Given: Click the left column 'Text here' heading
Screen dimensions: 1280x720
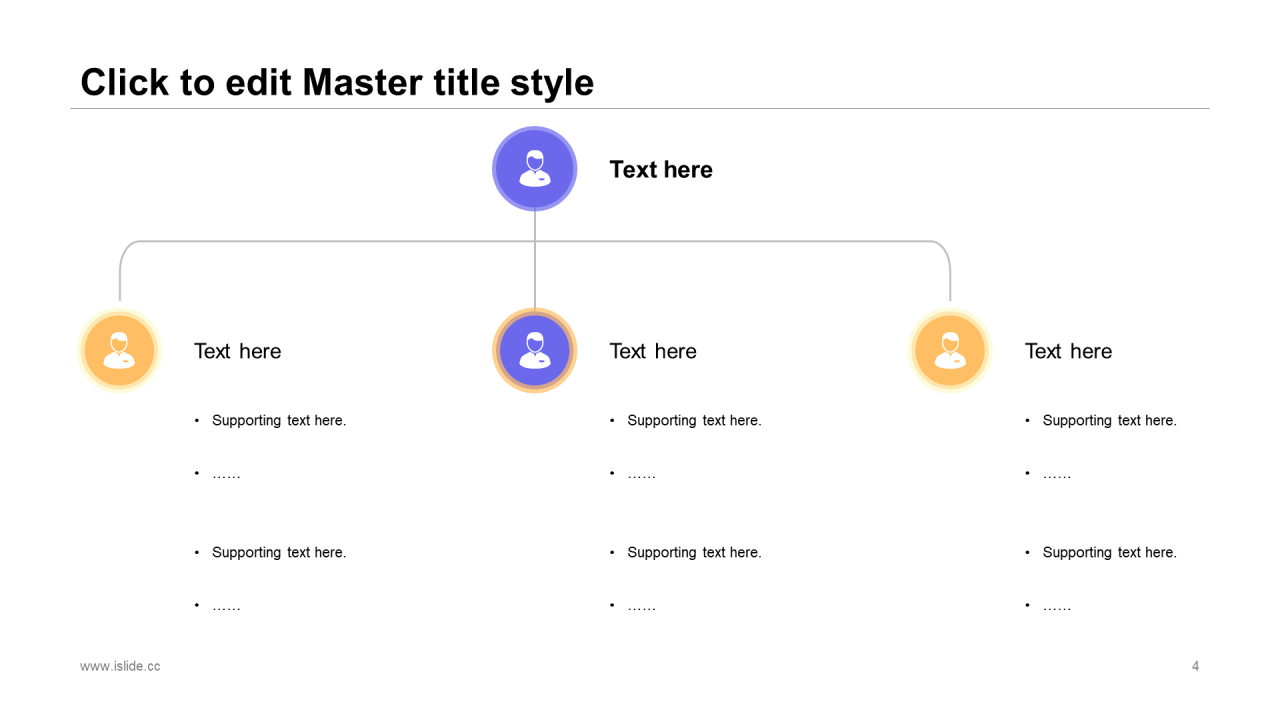Looking at the screenshot, I should tap(237, 351).
